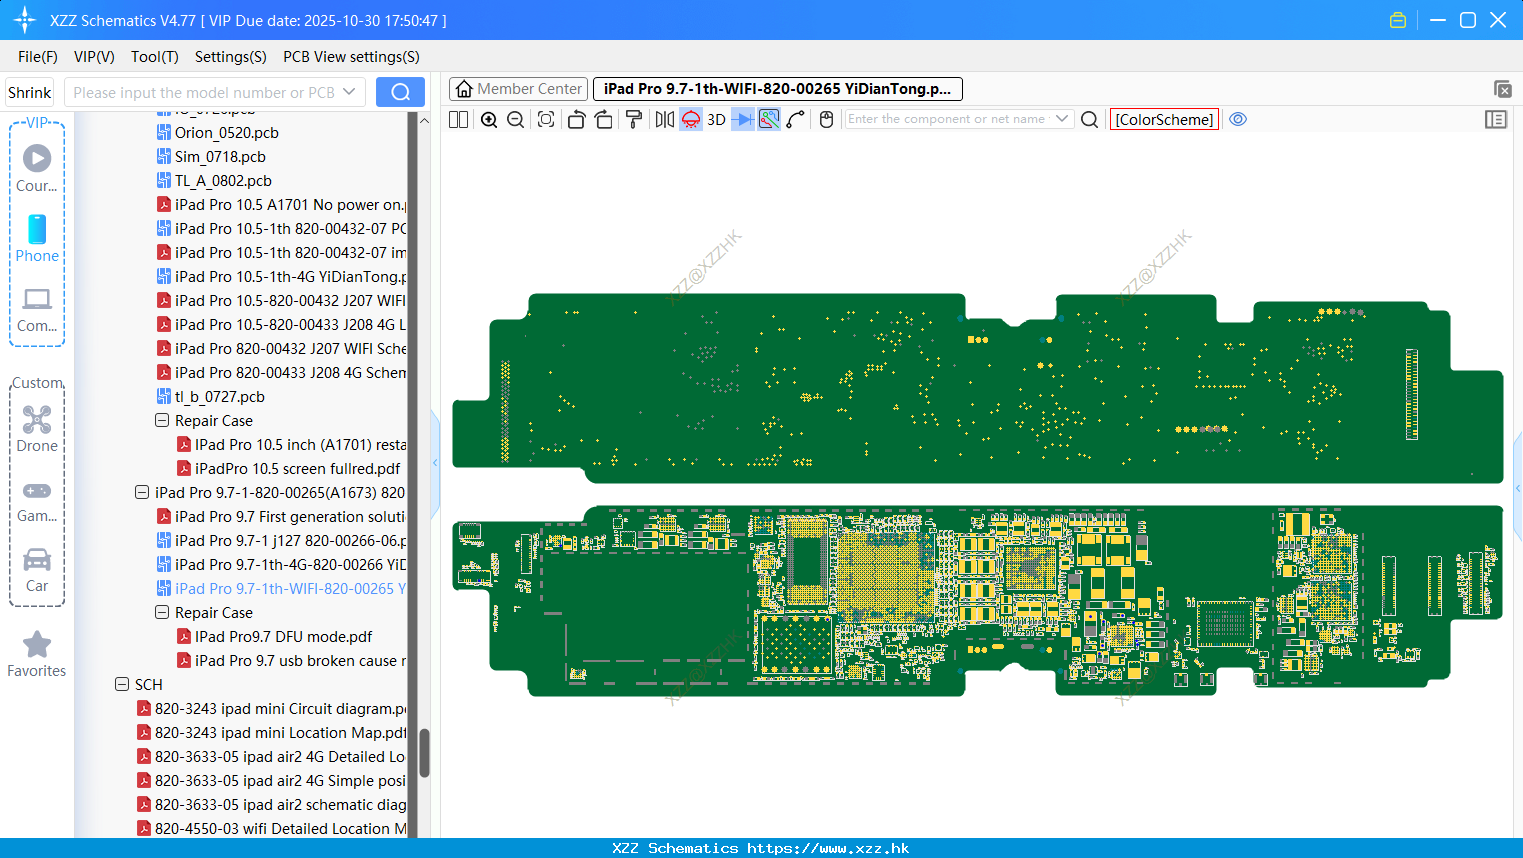
Task: Click the window stack icon at top right
Action: point(1502,89)
